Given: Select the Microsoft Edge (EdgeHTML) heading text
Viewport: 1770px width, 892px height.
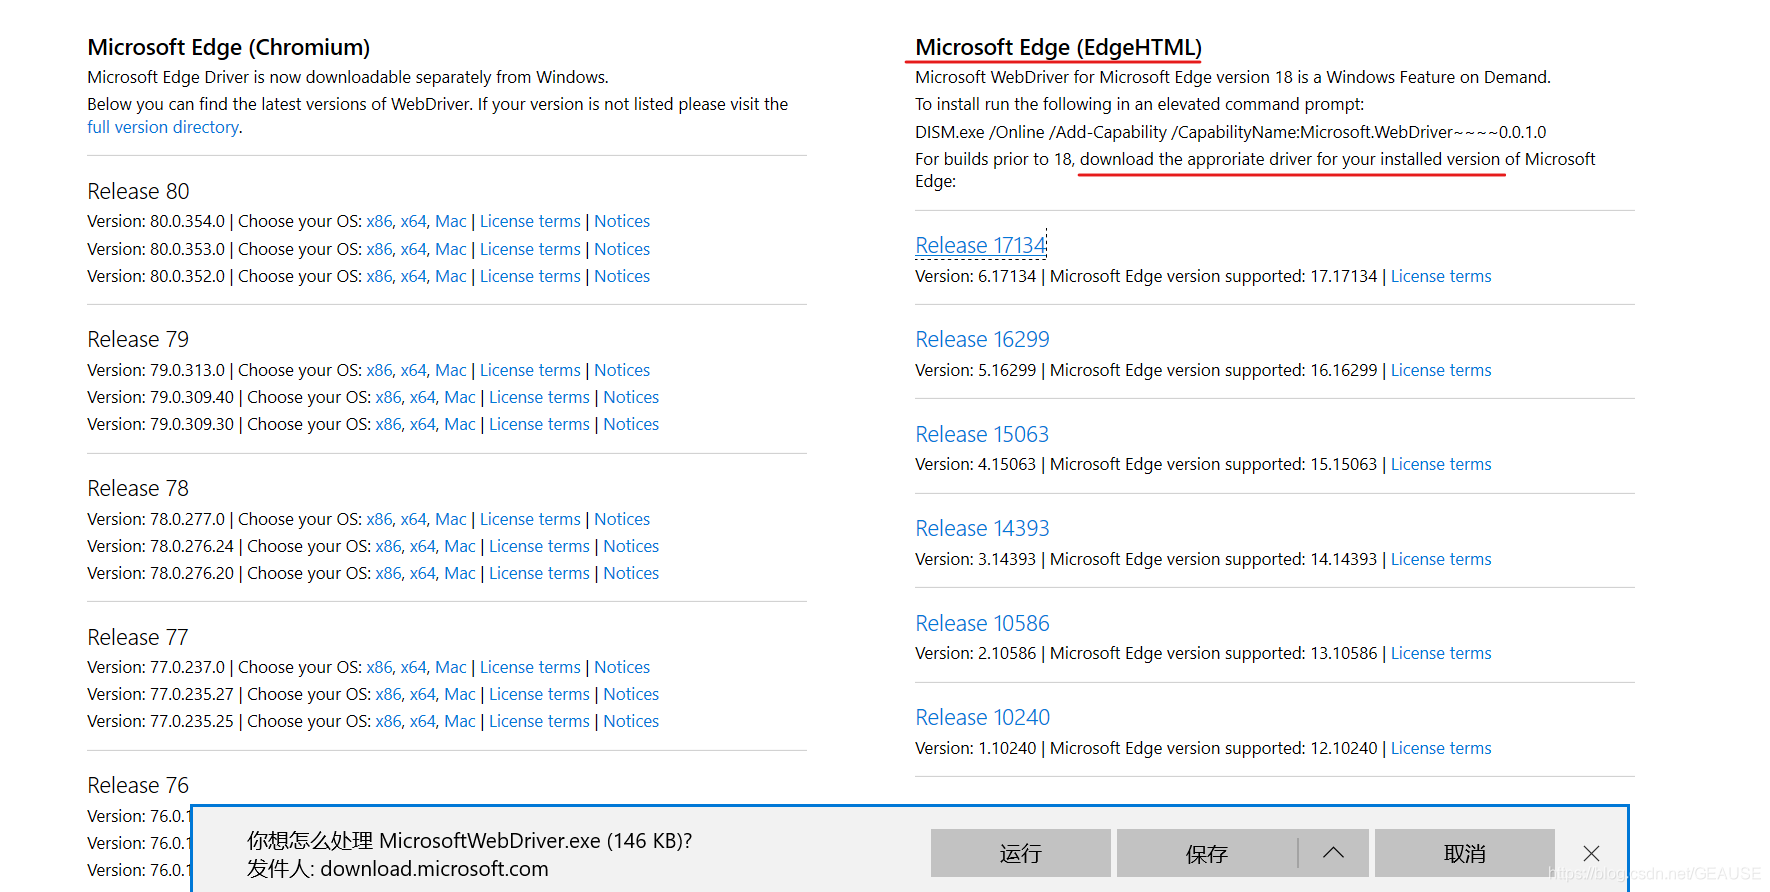Looking at the screenshot, I should [x=1058, y=47].
